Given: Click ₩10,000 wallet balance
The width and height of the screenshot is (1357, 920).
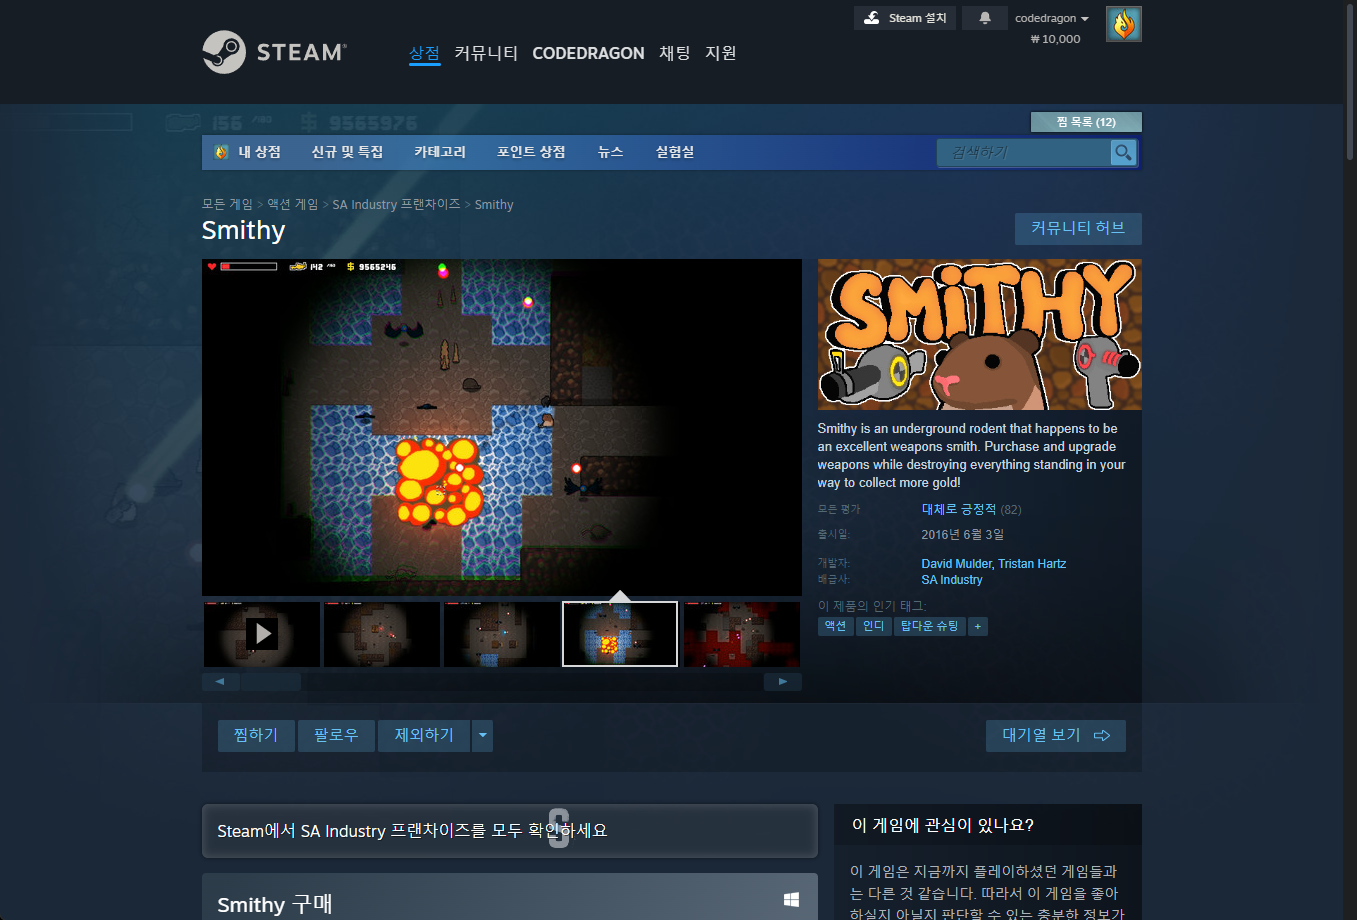Looking at the screenshot, I should click(1056, 39).
